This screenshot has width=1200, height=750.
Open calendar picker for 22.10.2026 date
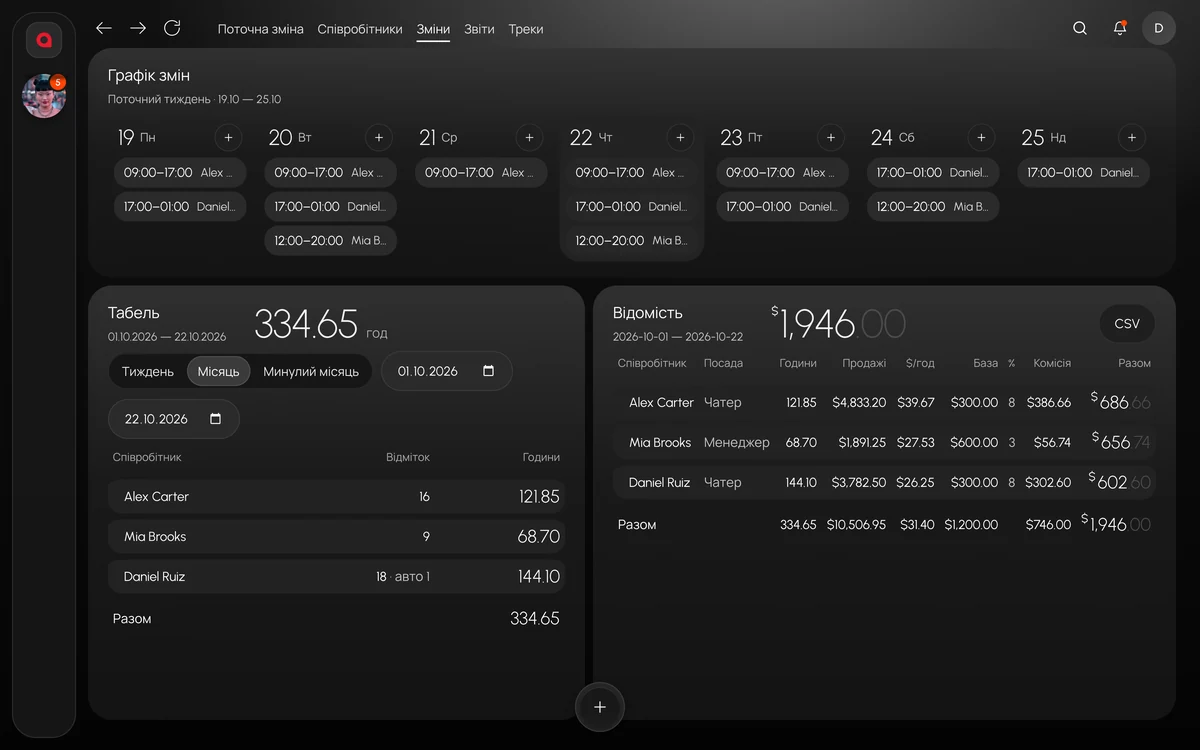[216, 419]
